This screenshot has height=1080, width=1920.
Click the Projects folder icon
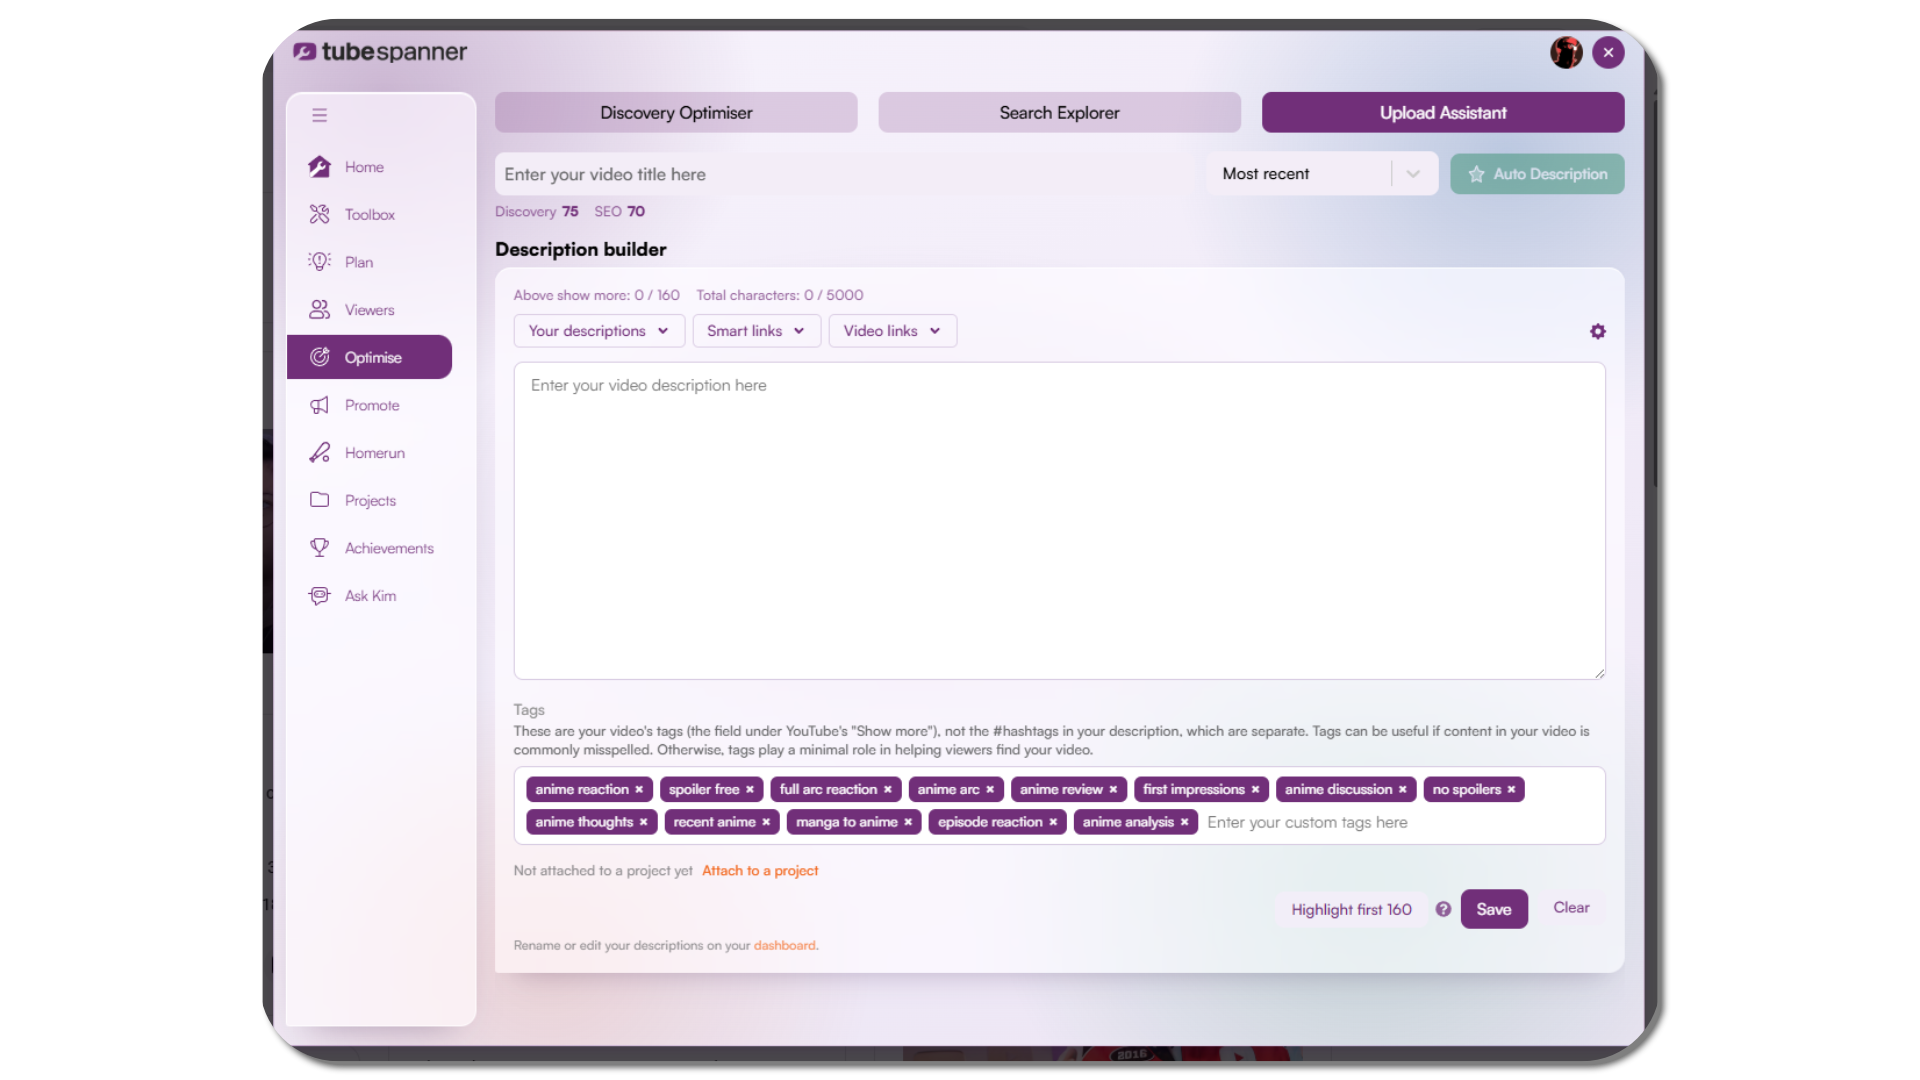point(319,500)
